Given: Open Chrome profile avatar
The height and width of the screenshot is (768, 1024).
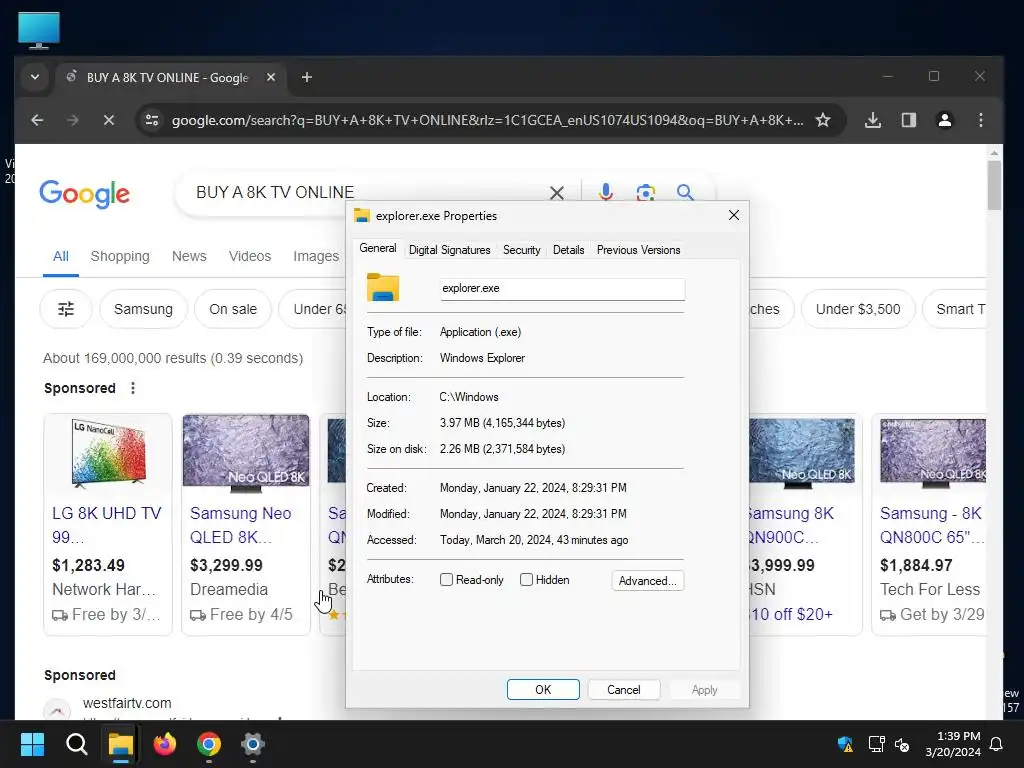Looking at the screenshot, I should point(944,120).
